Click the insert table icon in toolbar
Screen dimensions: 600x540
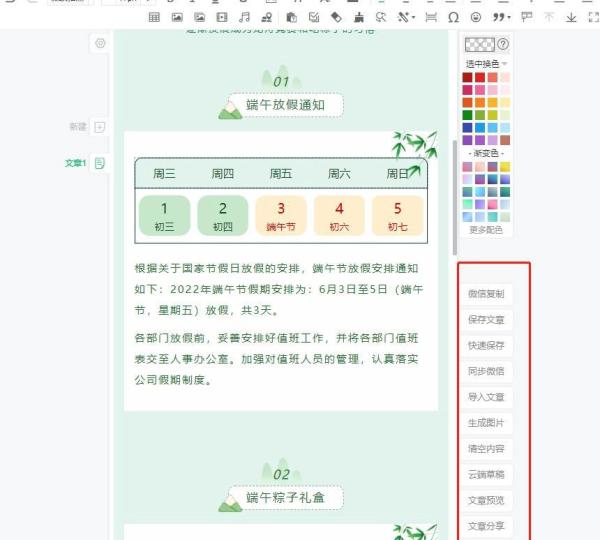(x=154, y=18)
